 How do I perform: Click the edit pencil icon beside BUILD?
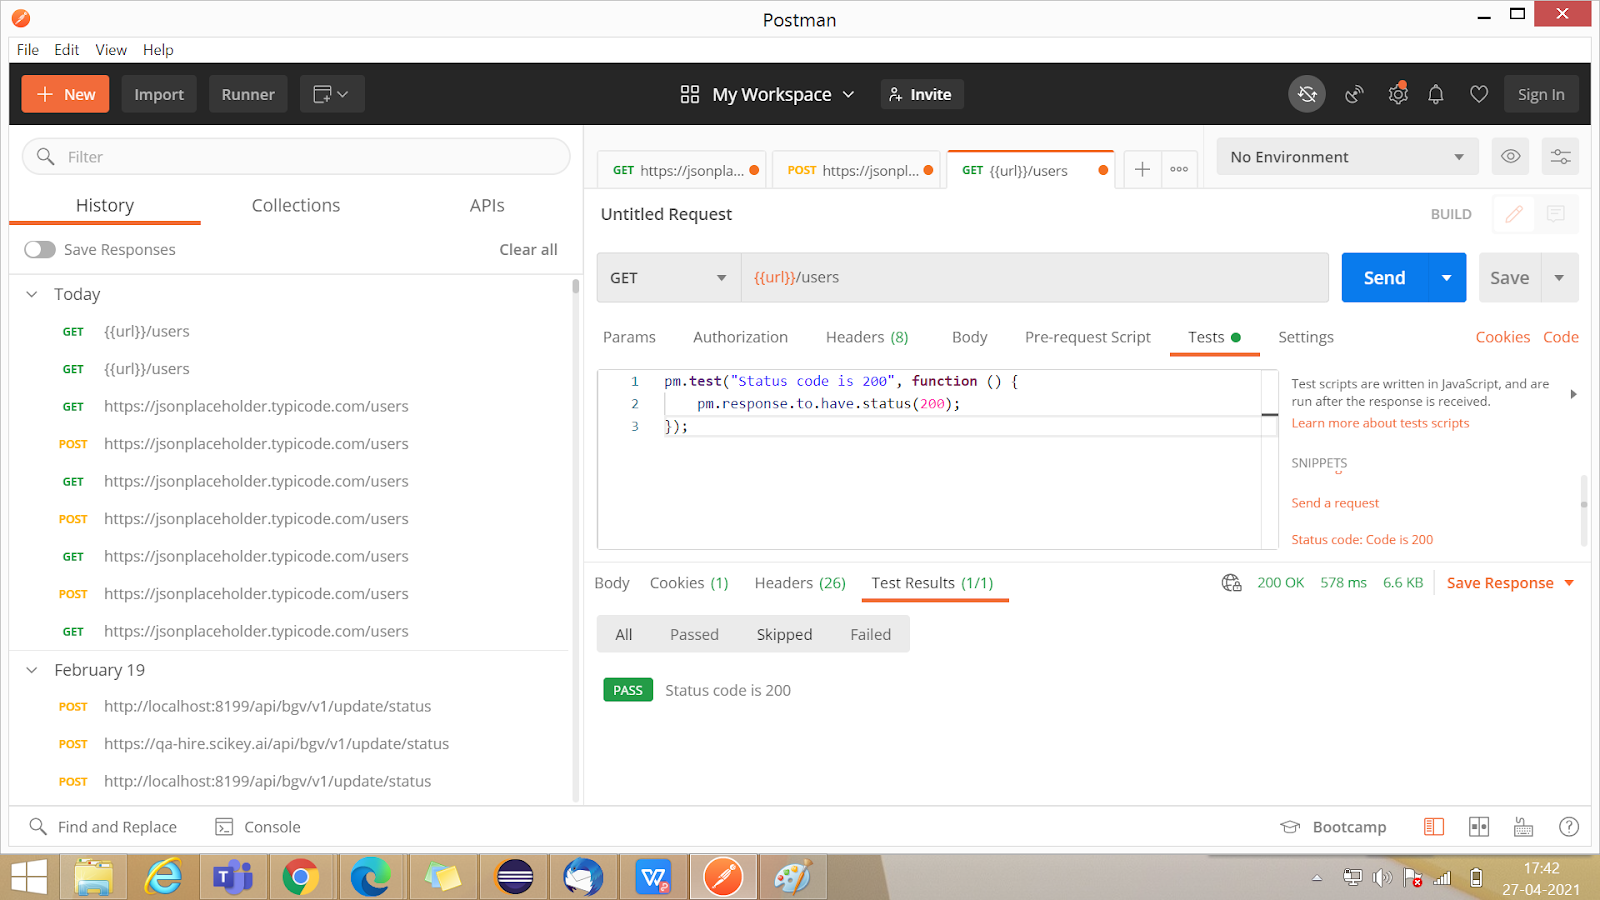[1514, 214]
